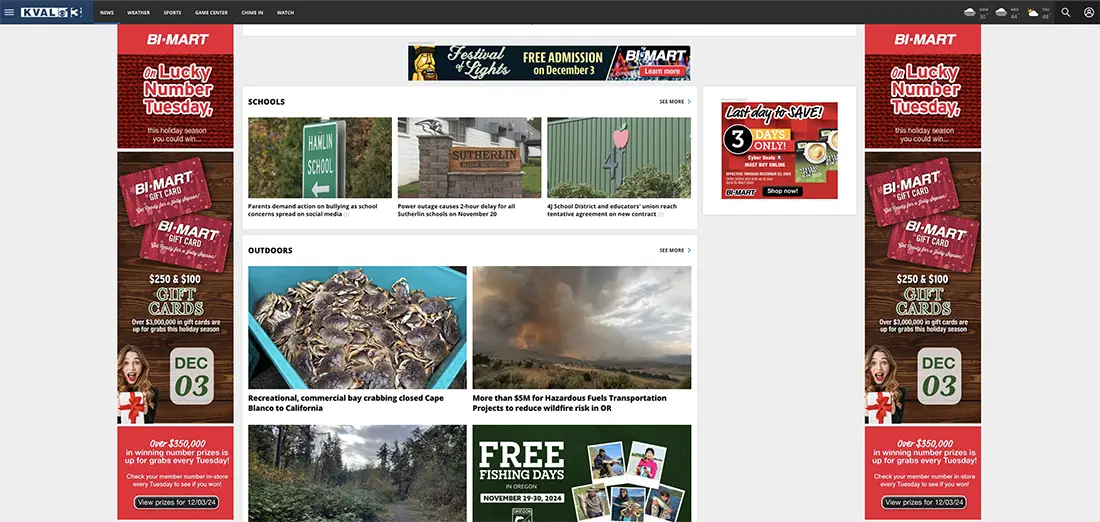This screenshot has width=1100, height=522.
Task: Open the Weather menu item
Action: [138, 13]
